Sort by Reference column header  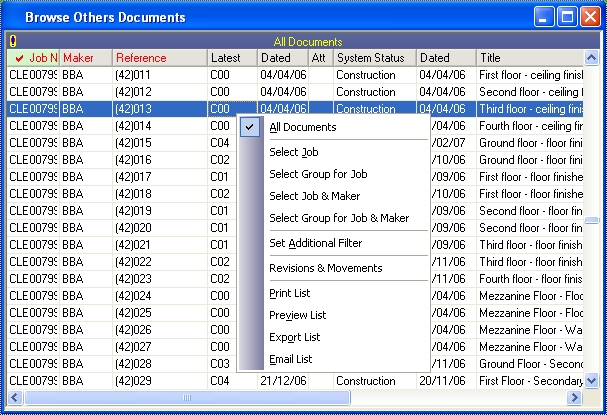160,58
